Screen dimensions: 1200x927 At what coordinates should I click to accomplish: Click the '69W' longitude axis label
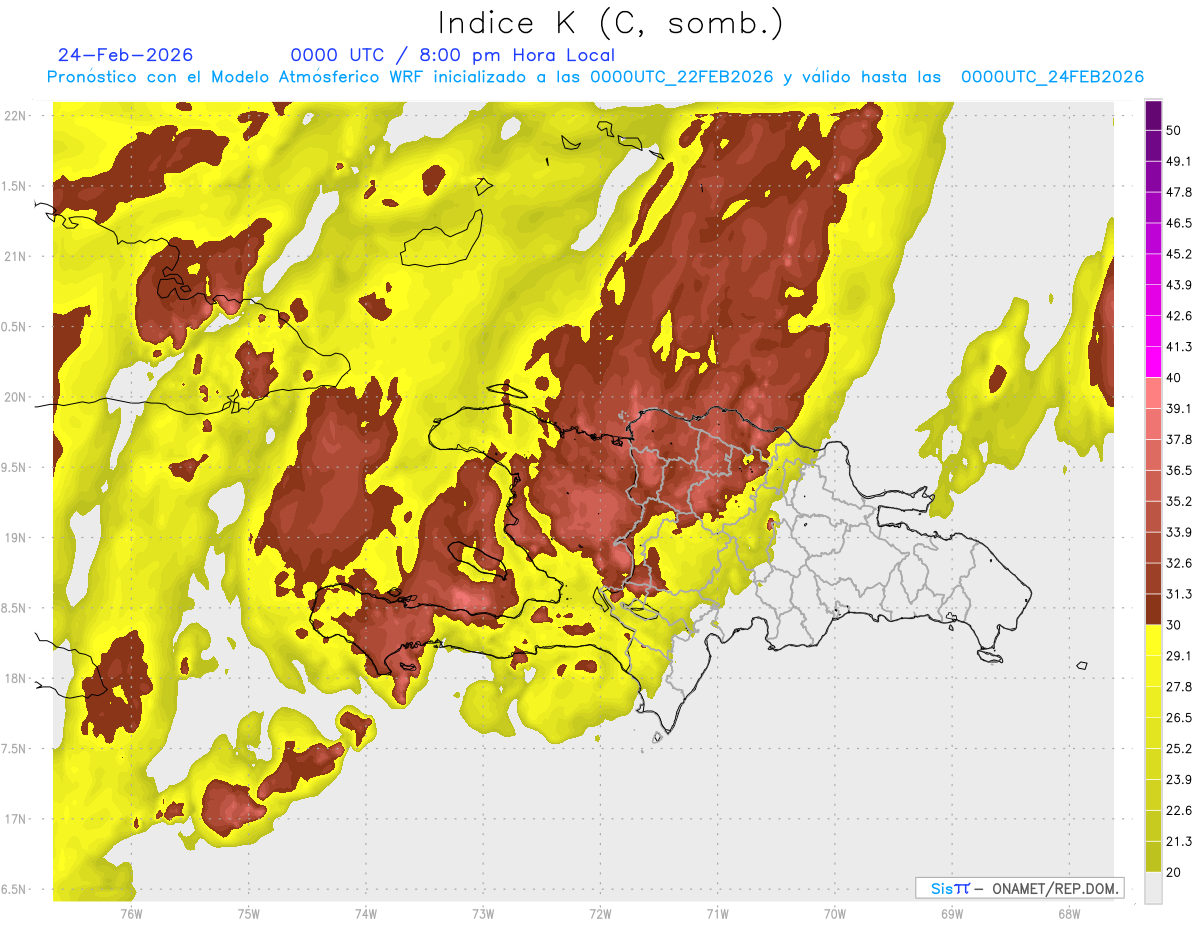[952, 914]
